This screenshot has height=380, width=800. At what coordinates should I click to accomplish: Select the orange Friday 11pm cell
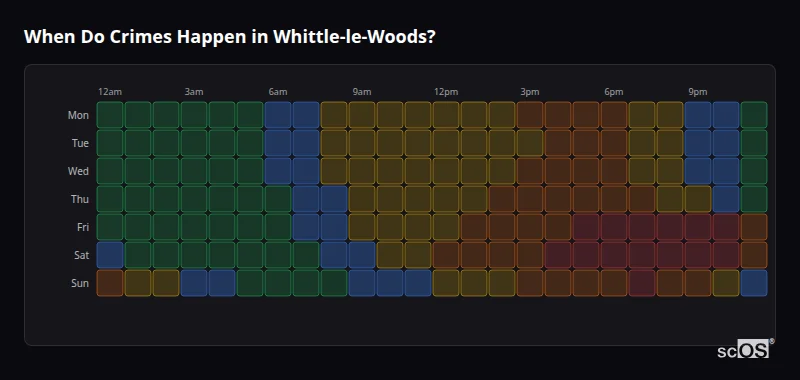click(754, 227)
